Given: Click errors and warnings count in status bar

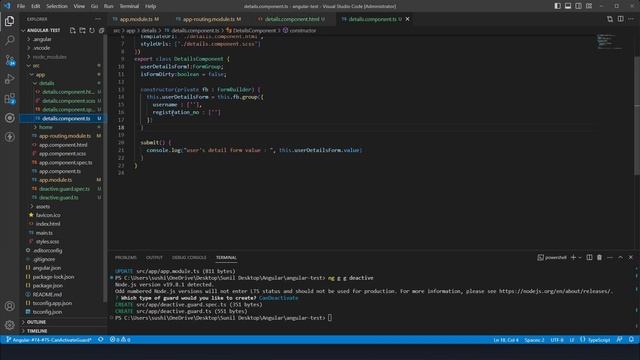Looking at the screenshot, I should [120, 340].
